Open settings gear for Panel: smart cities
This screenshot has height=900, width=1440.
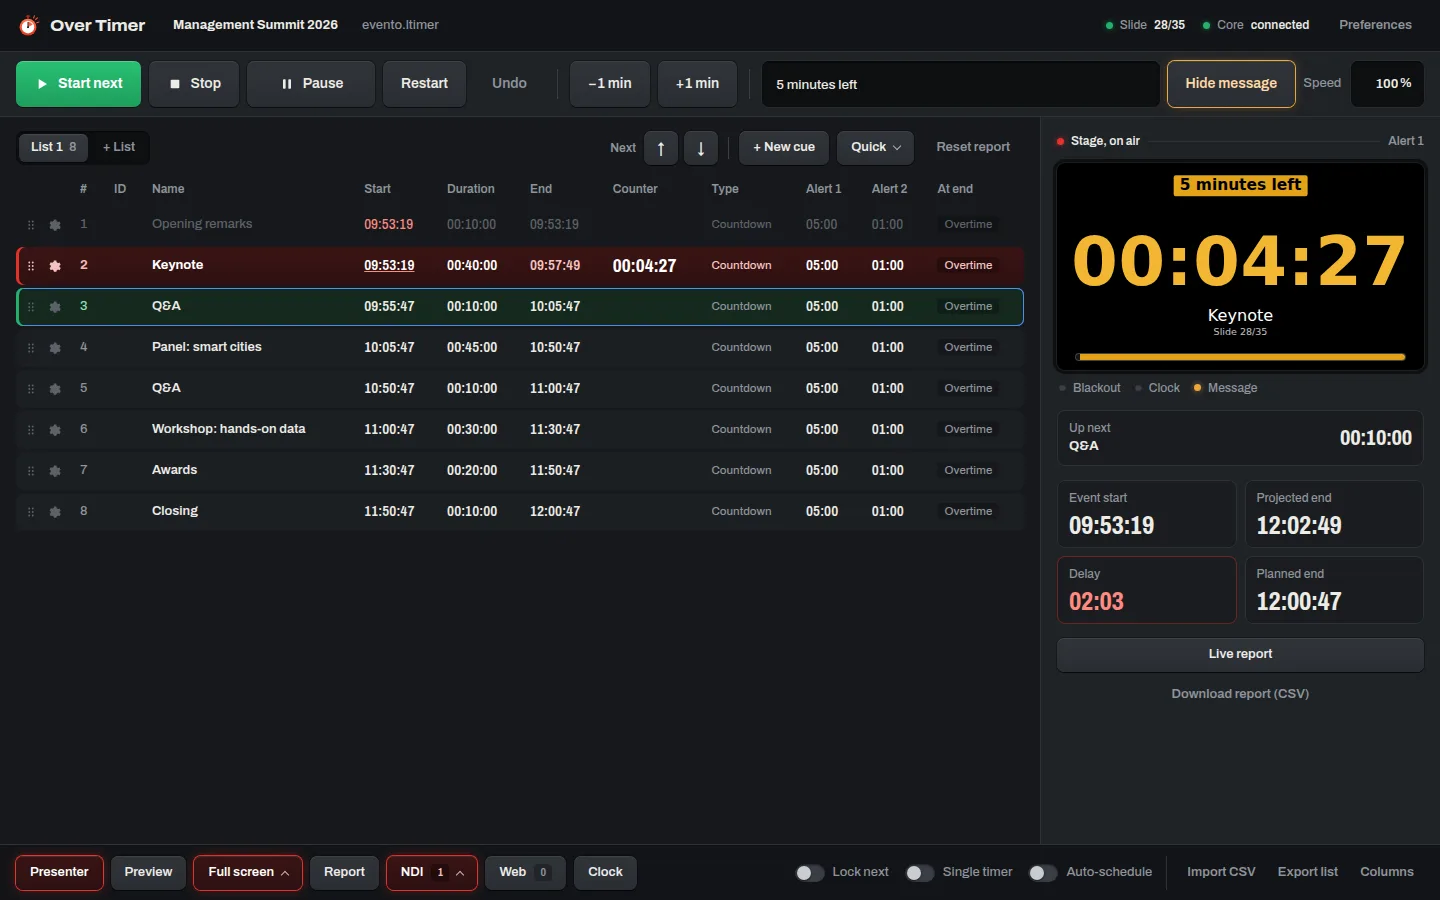click(x=55, y=348)
